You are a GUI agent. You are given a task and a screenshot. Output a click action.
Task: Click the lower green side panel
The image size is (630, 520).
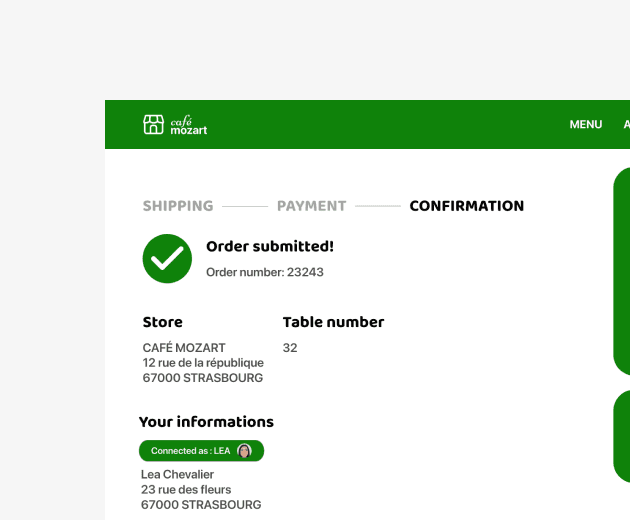click(622, 436)
